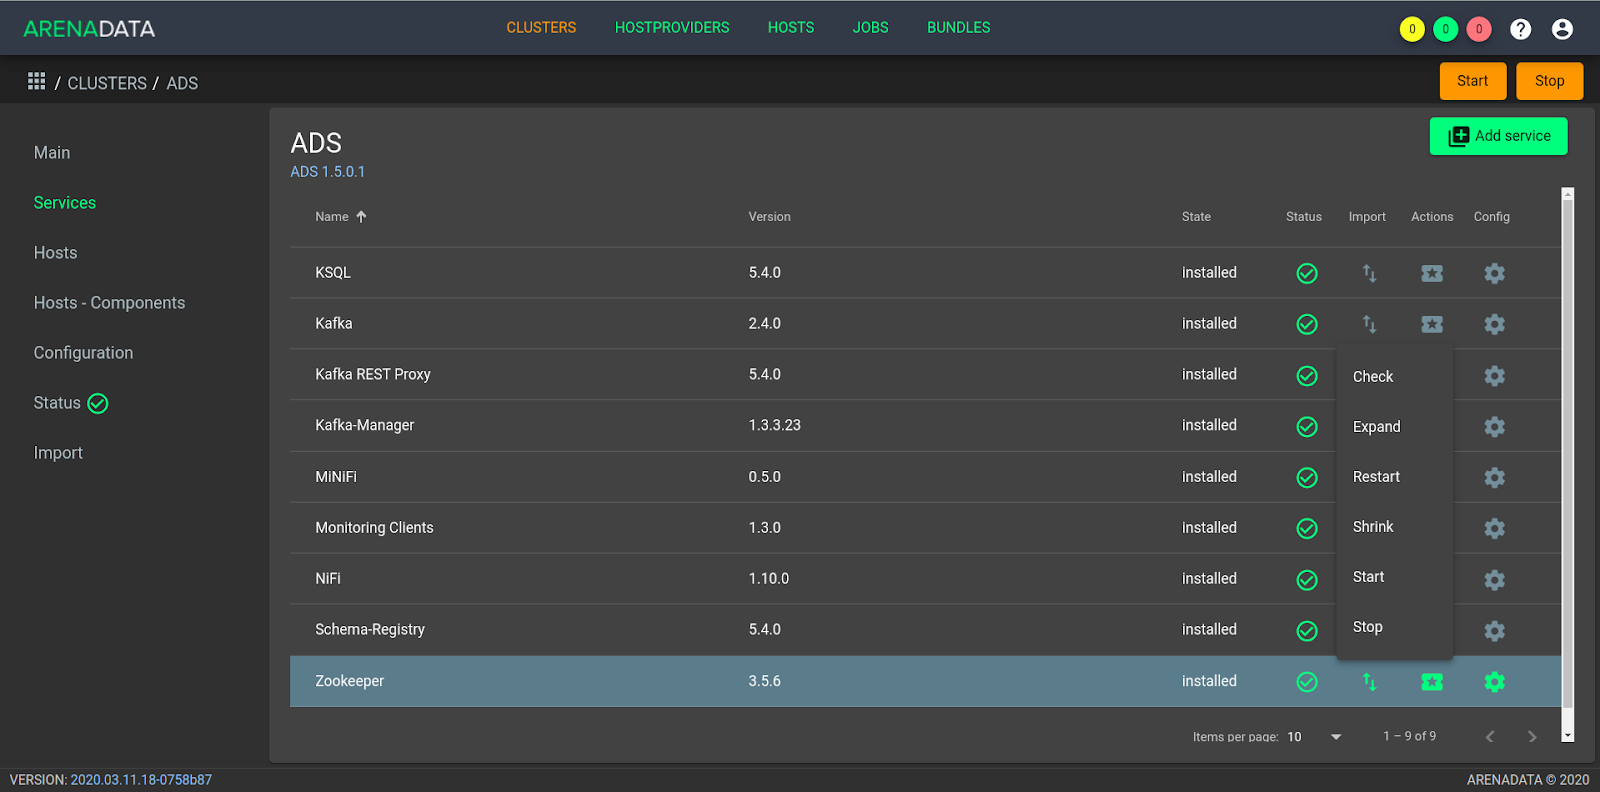Open config gear for NiFi service
The image size is (1600, 792).
(x=1494, y=580)
